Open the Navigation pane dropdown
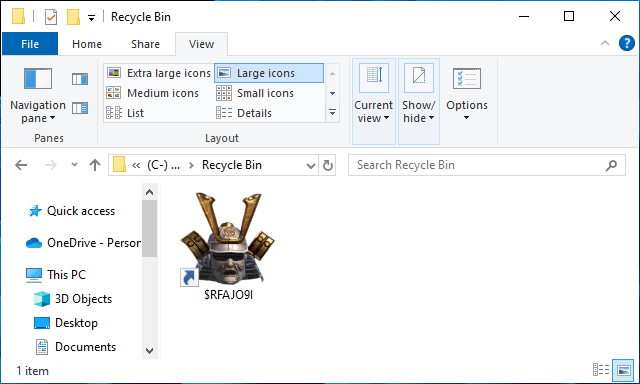This screenshot has height=384, width=640. [38, 95]
